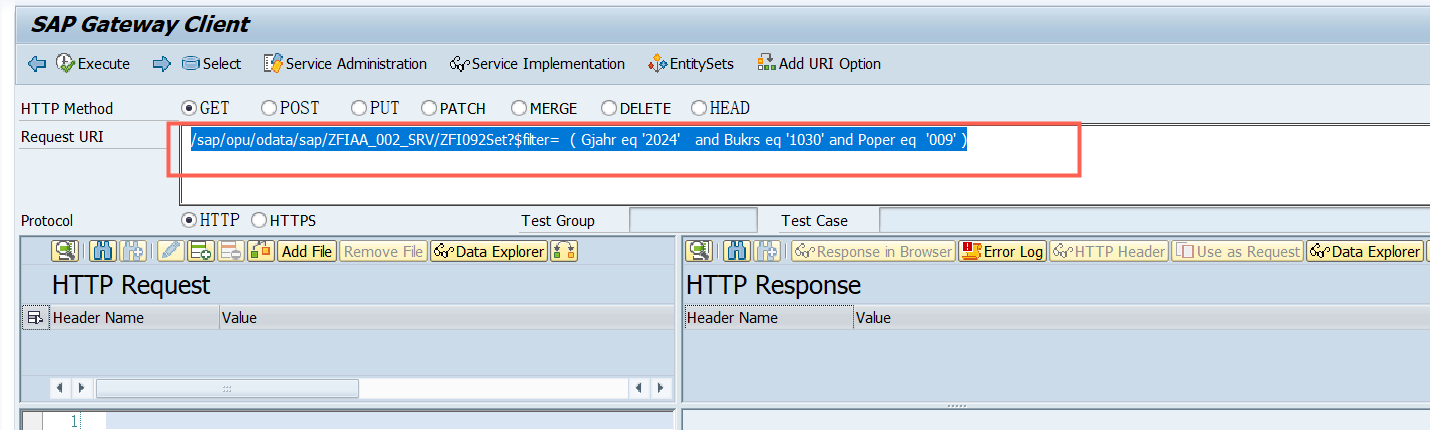The image size is (1430, 430).
Task: Click Add URI Option
Action: tap(819, 63)
